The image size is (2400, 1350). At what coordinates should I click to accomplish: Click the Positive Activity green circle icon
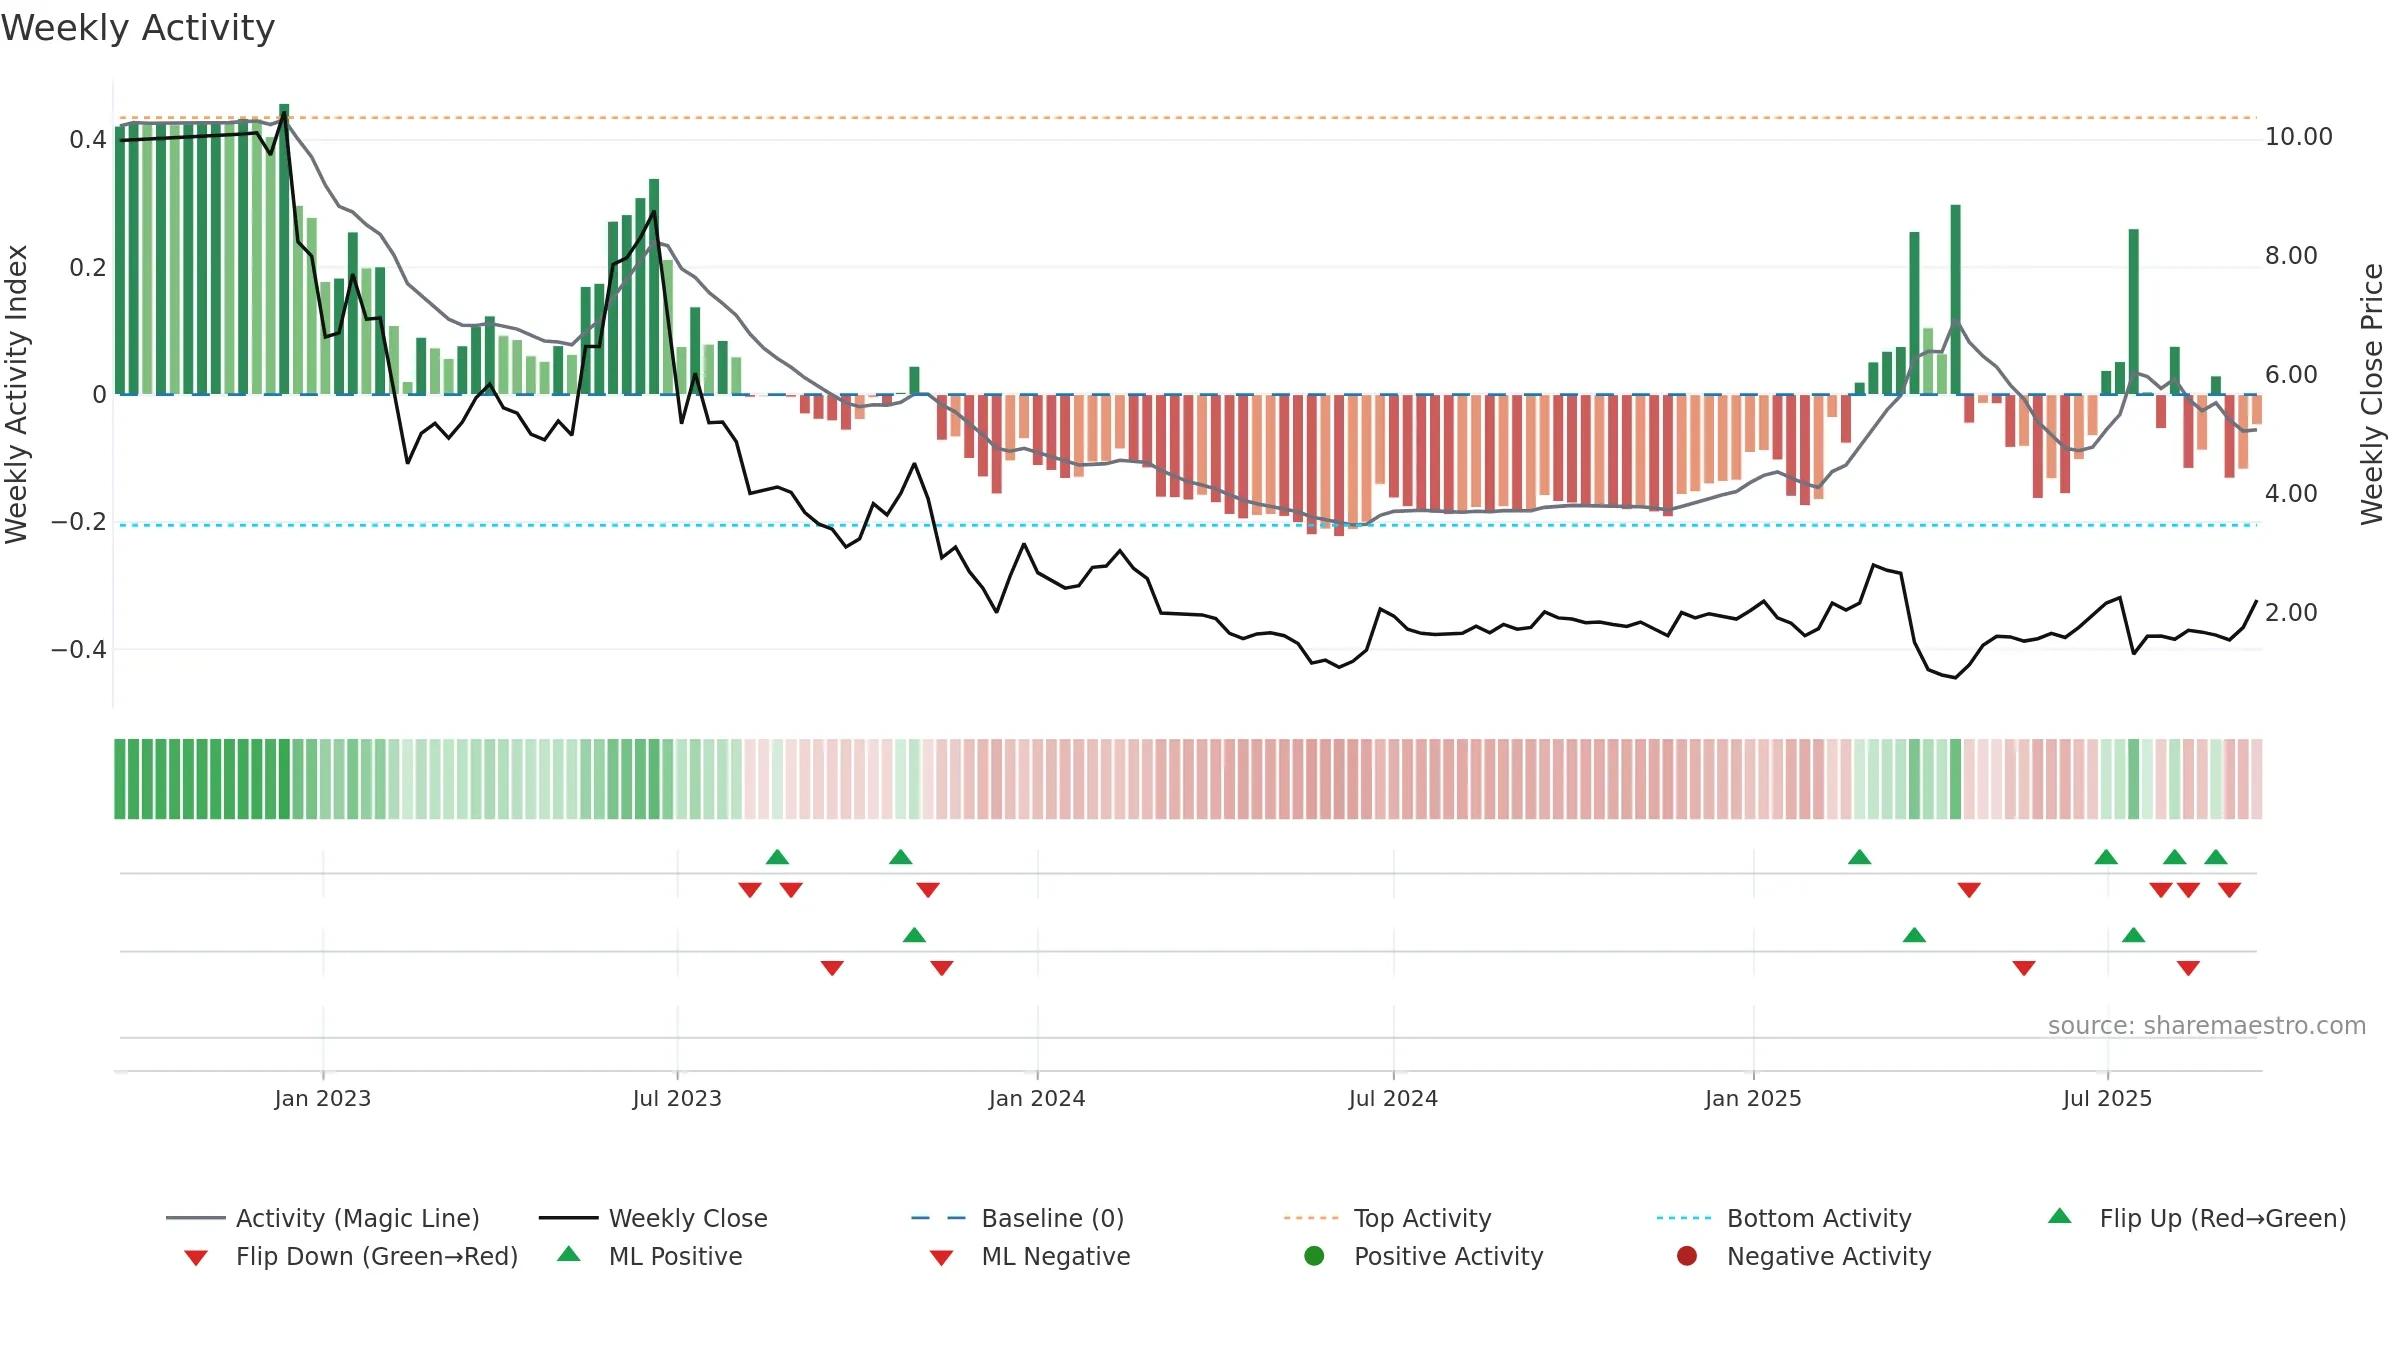pos(1314,1255)
